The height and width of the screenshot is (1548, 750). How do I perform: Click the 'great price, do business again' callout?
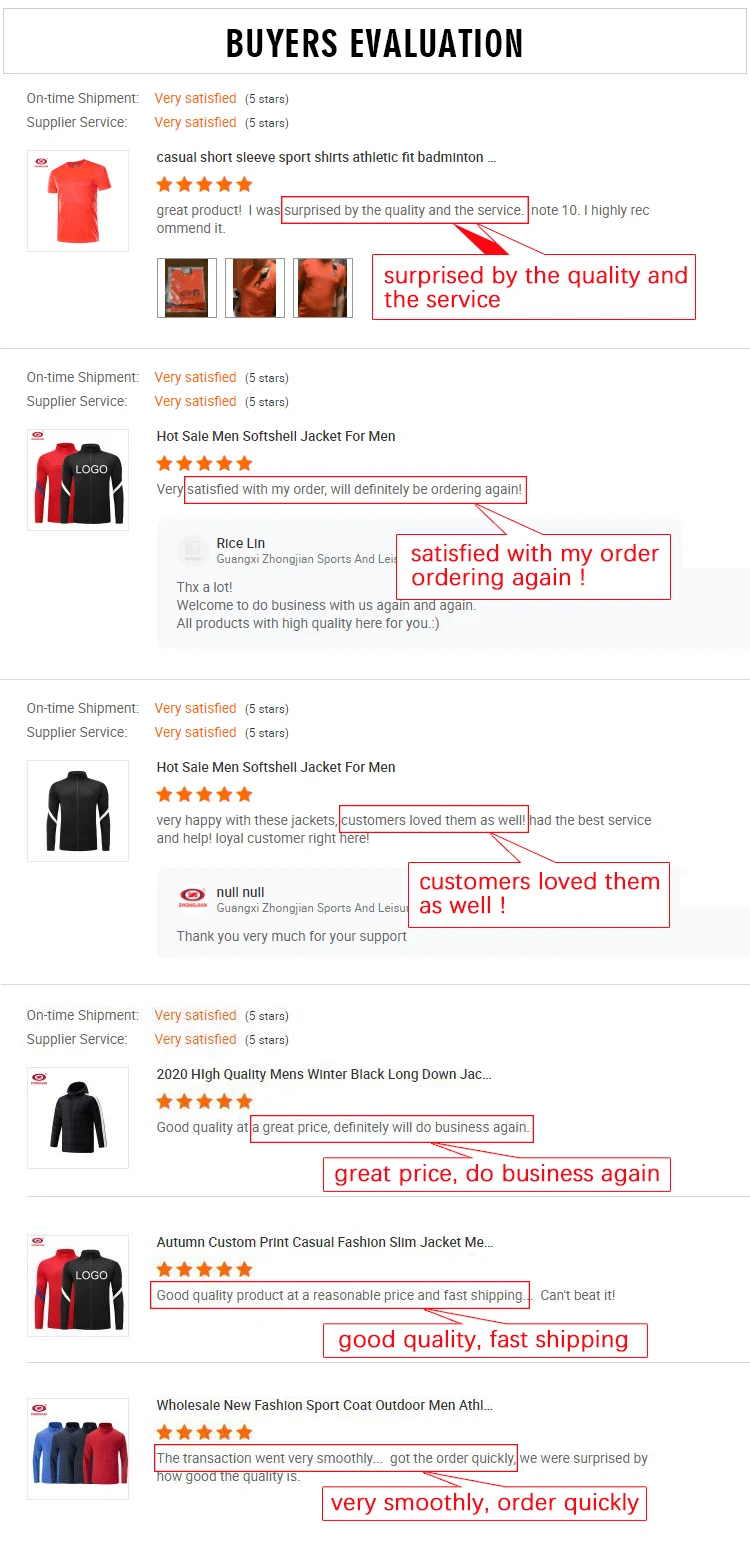pyautogui.click(x=497, y=1174)
